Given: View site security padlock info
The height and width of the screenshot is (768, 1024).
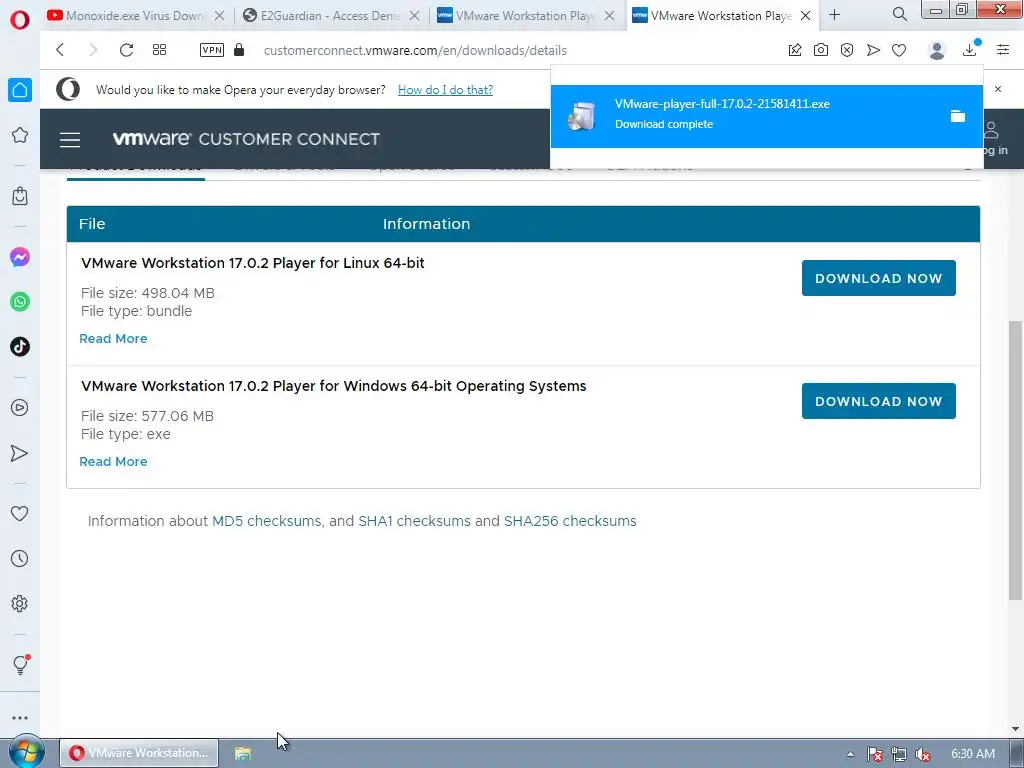Looking at the screenshot, I should pos(239,50).
